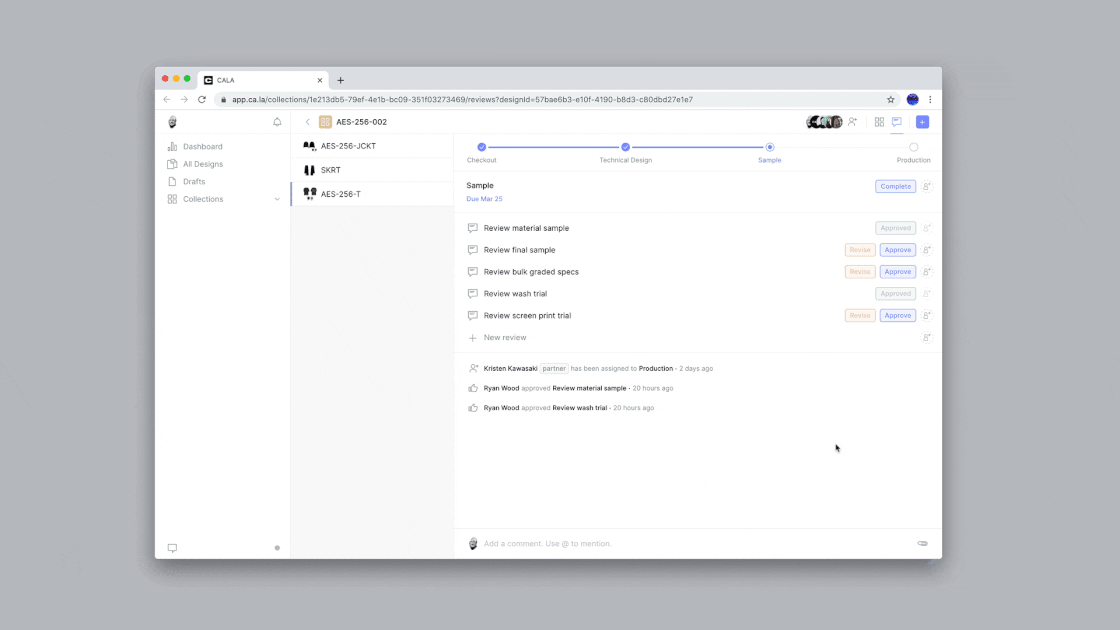Screen dimensions: 1120x630
Task: Switch to the grid view icon
Action: (879, 122)
